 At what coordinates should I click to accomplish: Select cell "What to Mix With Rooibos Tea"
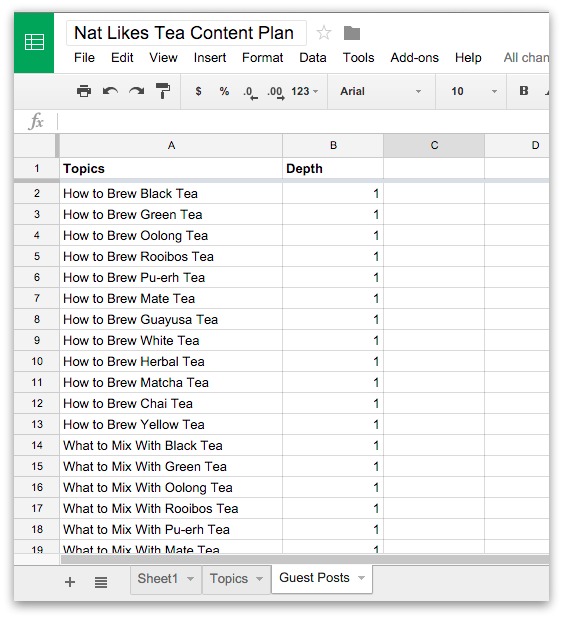(171, 508)
